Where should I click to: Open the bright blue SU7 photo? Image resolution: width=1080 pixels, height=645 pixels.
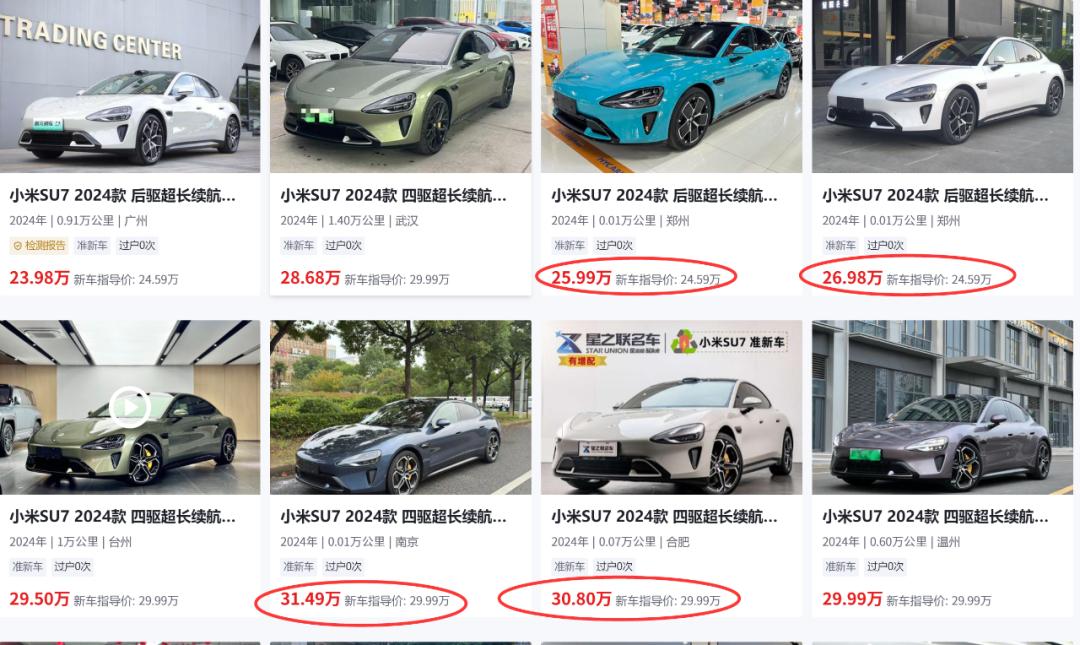coord(672,86)
